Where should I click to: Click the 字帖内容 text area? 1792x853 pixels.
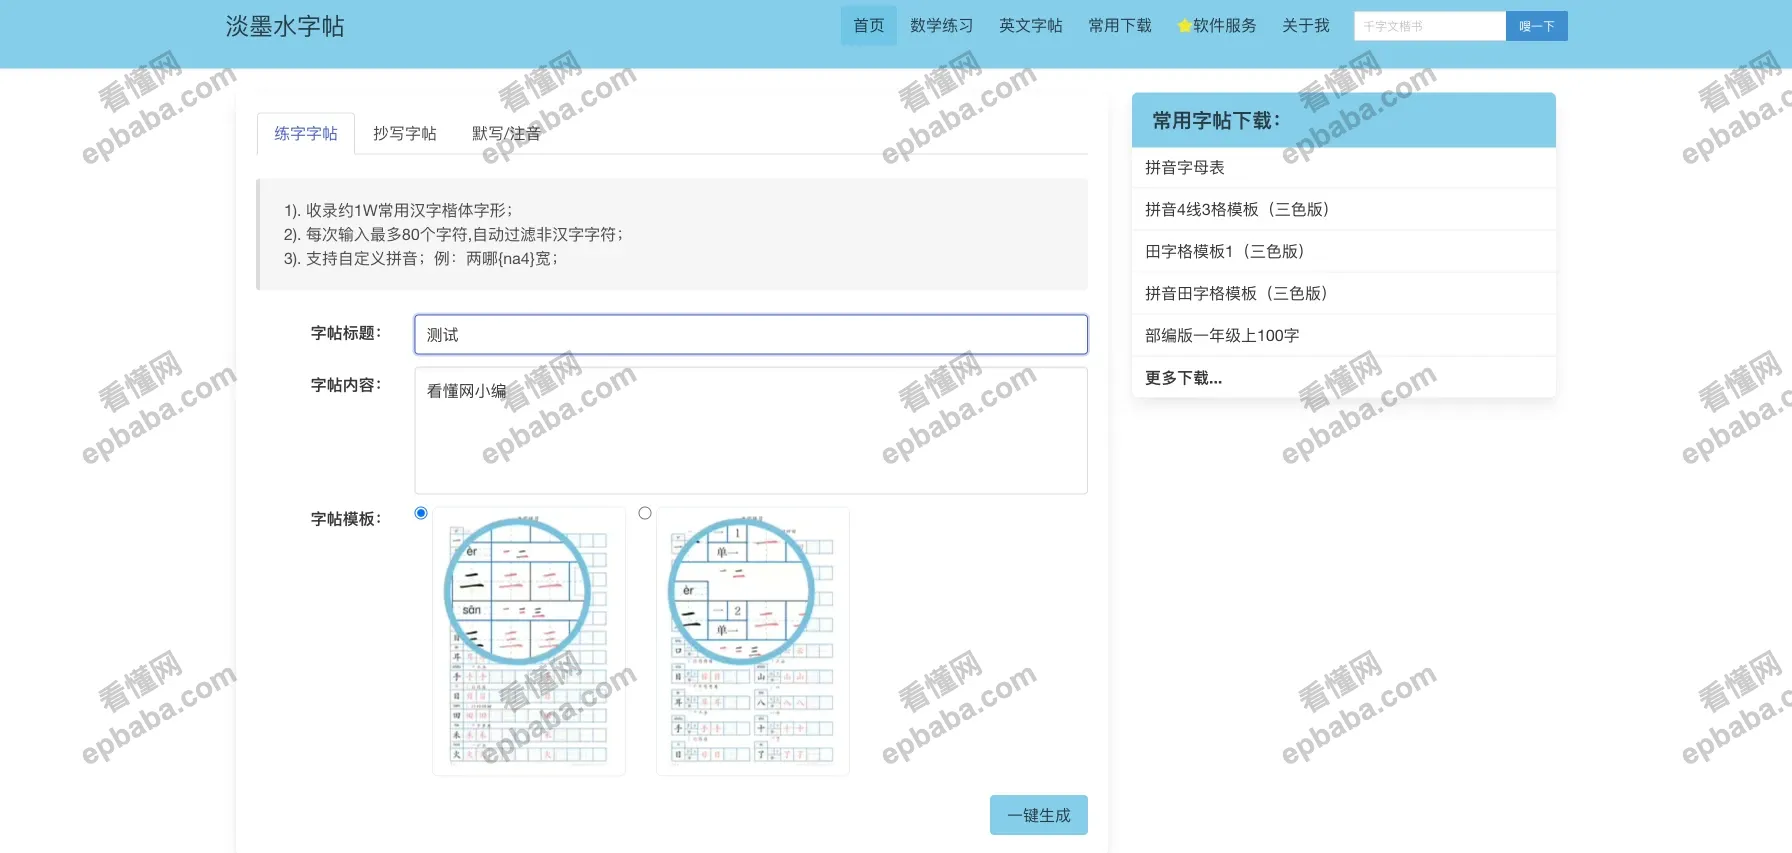pos(751,430)
